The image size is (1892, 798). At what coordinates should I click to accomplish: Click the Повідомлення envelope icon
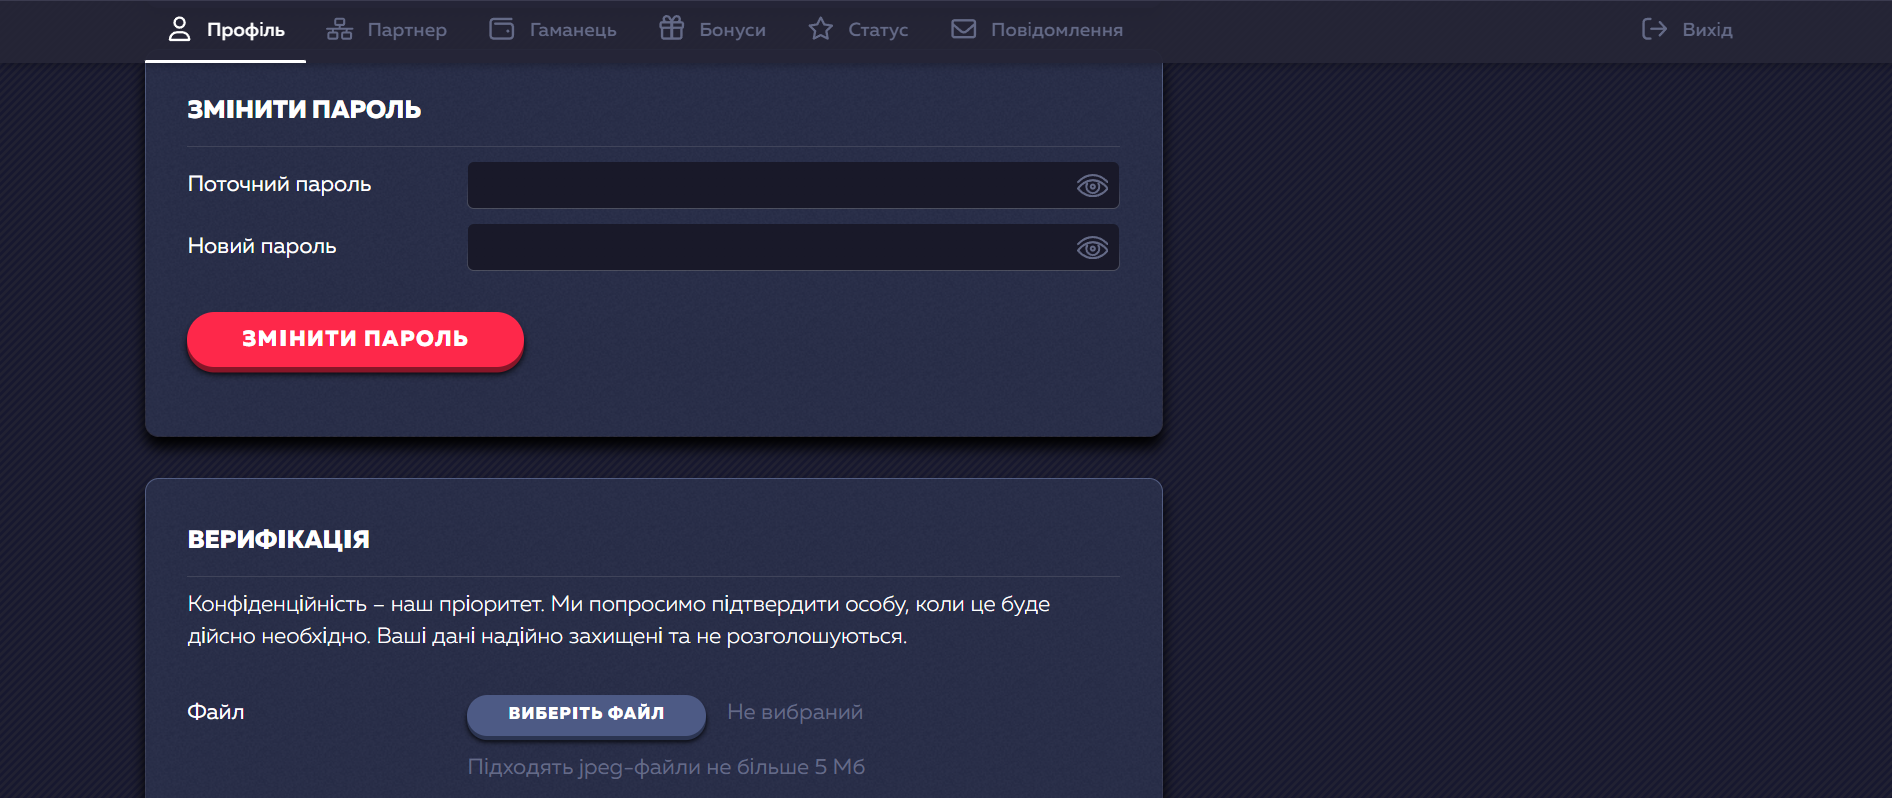[963, 29]
